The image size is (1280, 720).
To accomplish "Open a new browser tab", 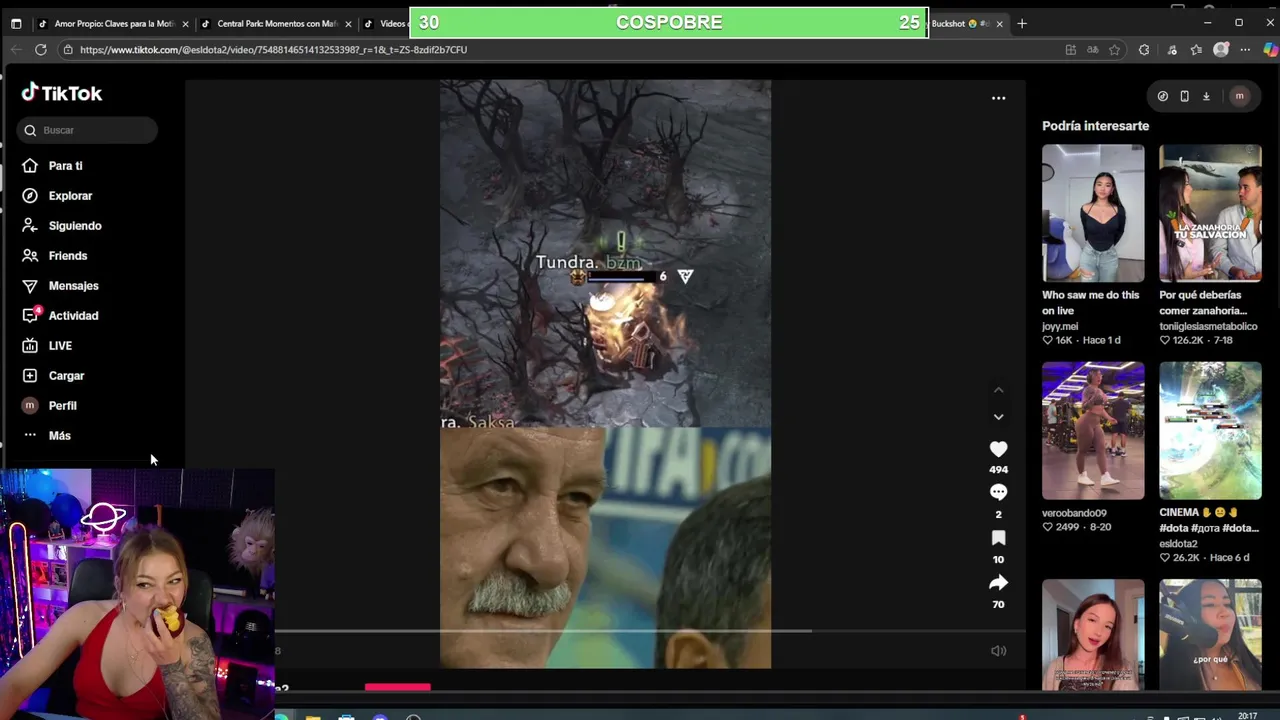I will 1021,23.
